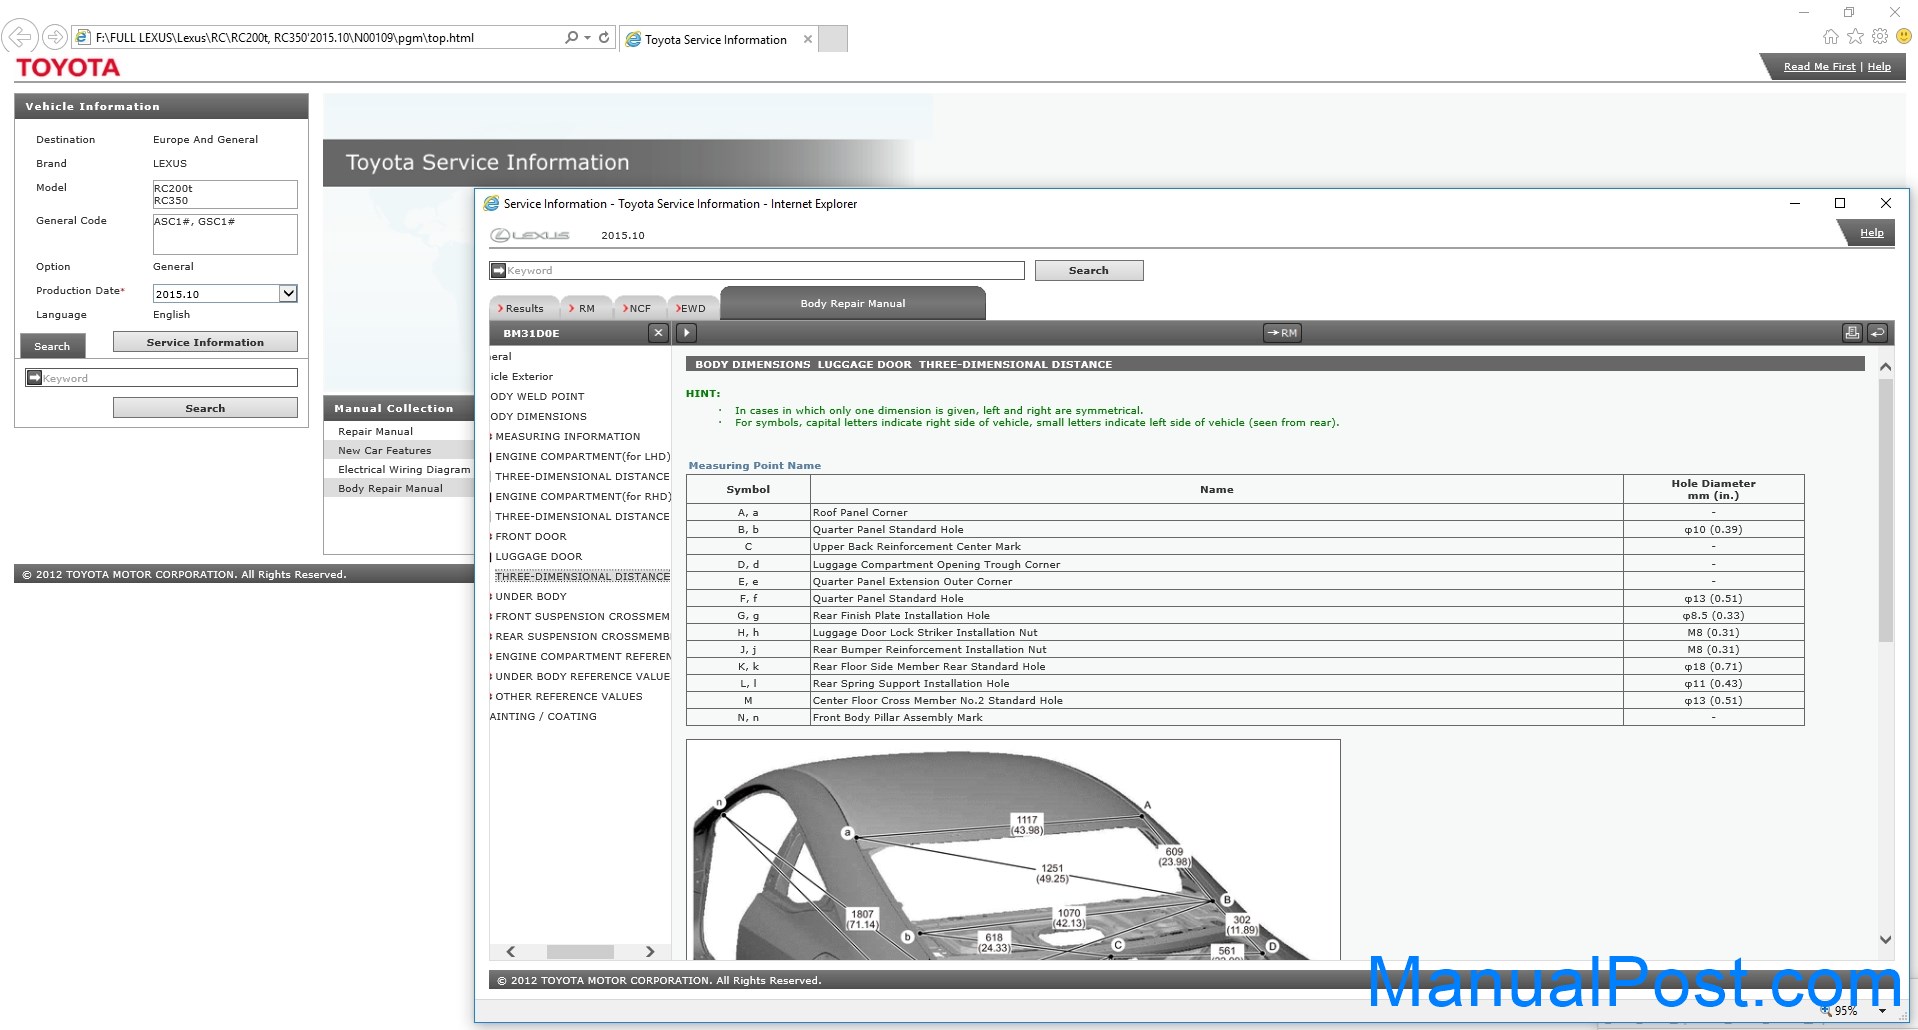This screenshot has width=1918, height=1030.
Task: Open the browser Home icon
Action: (1830, 36)
